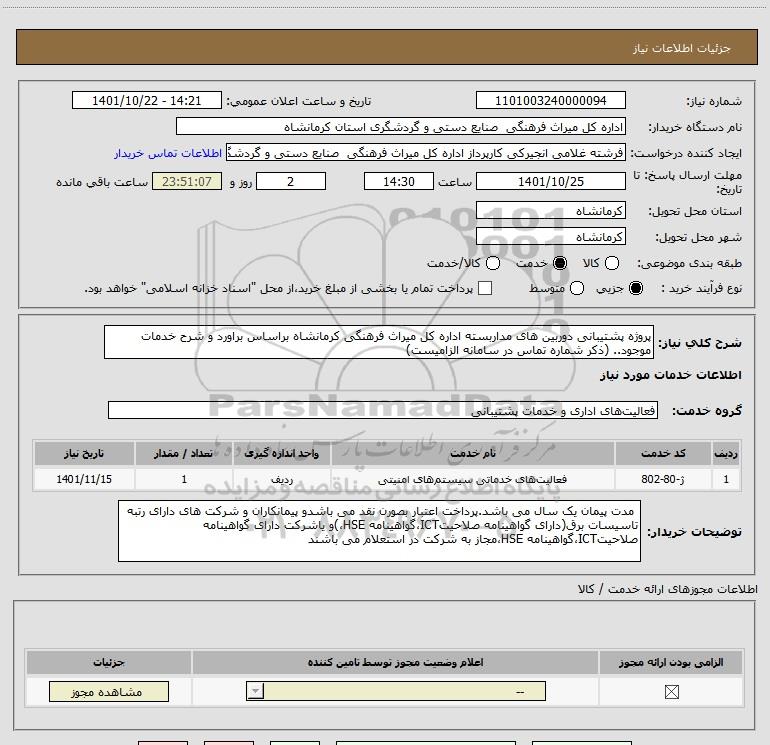Click the service group field

tap(383, 410)
